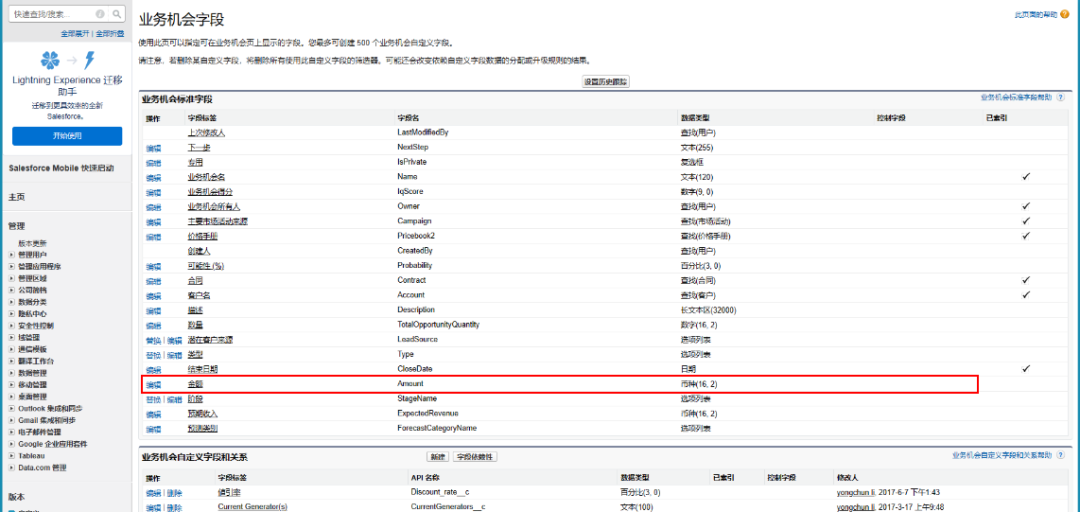The width and height of the screenshot is (1080, 512).
Task: Expand the Data.com 管理 node
Action: (11, 467)
